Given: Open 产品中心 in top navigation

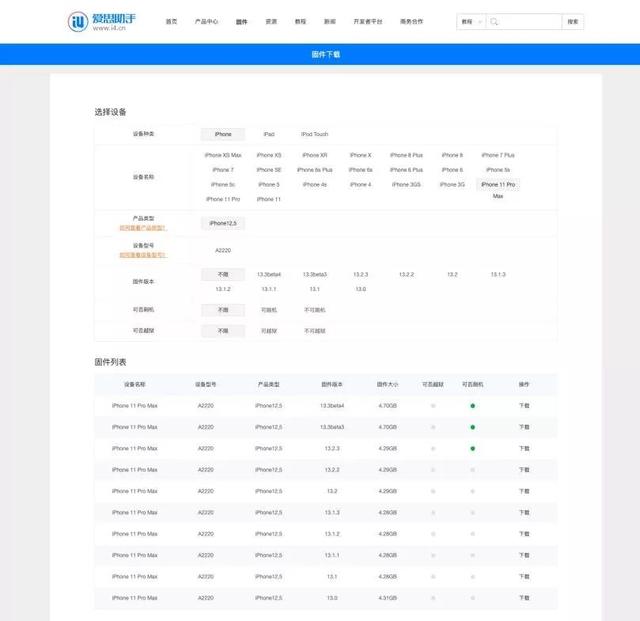Looking at the screenshot, I should (207, 22).
